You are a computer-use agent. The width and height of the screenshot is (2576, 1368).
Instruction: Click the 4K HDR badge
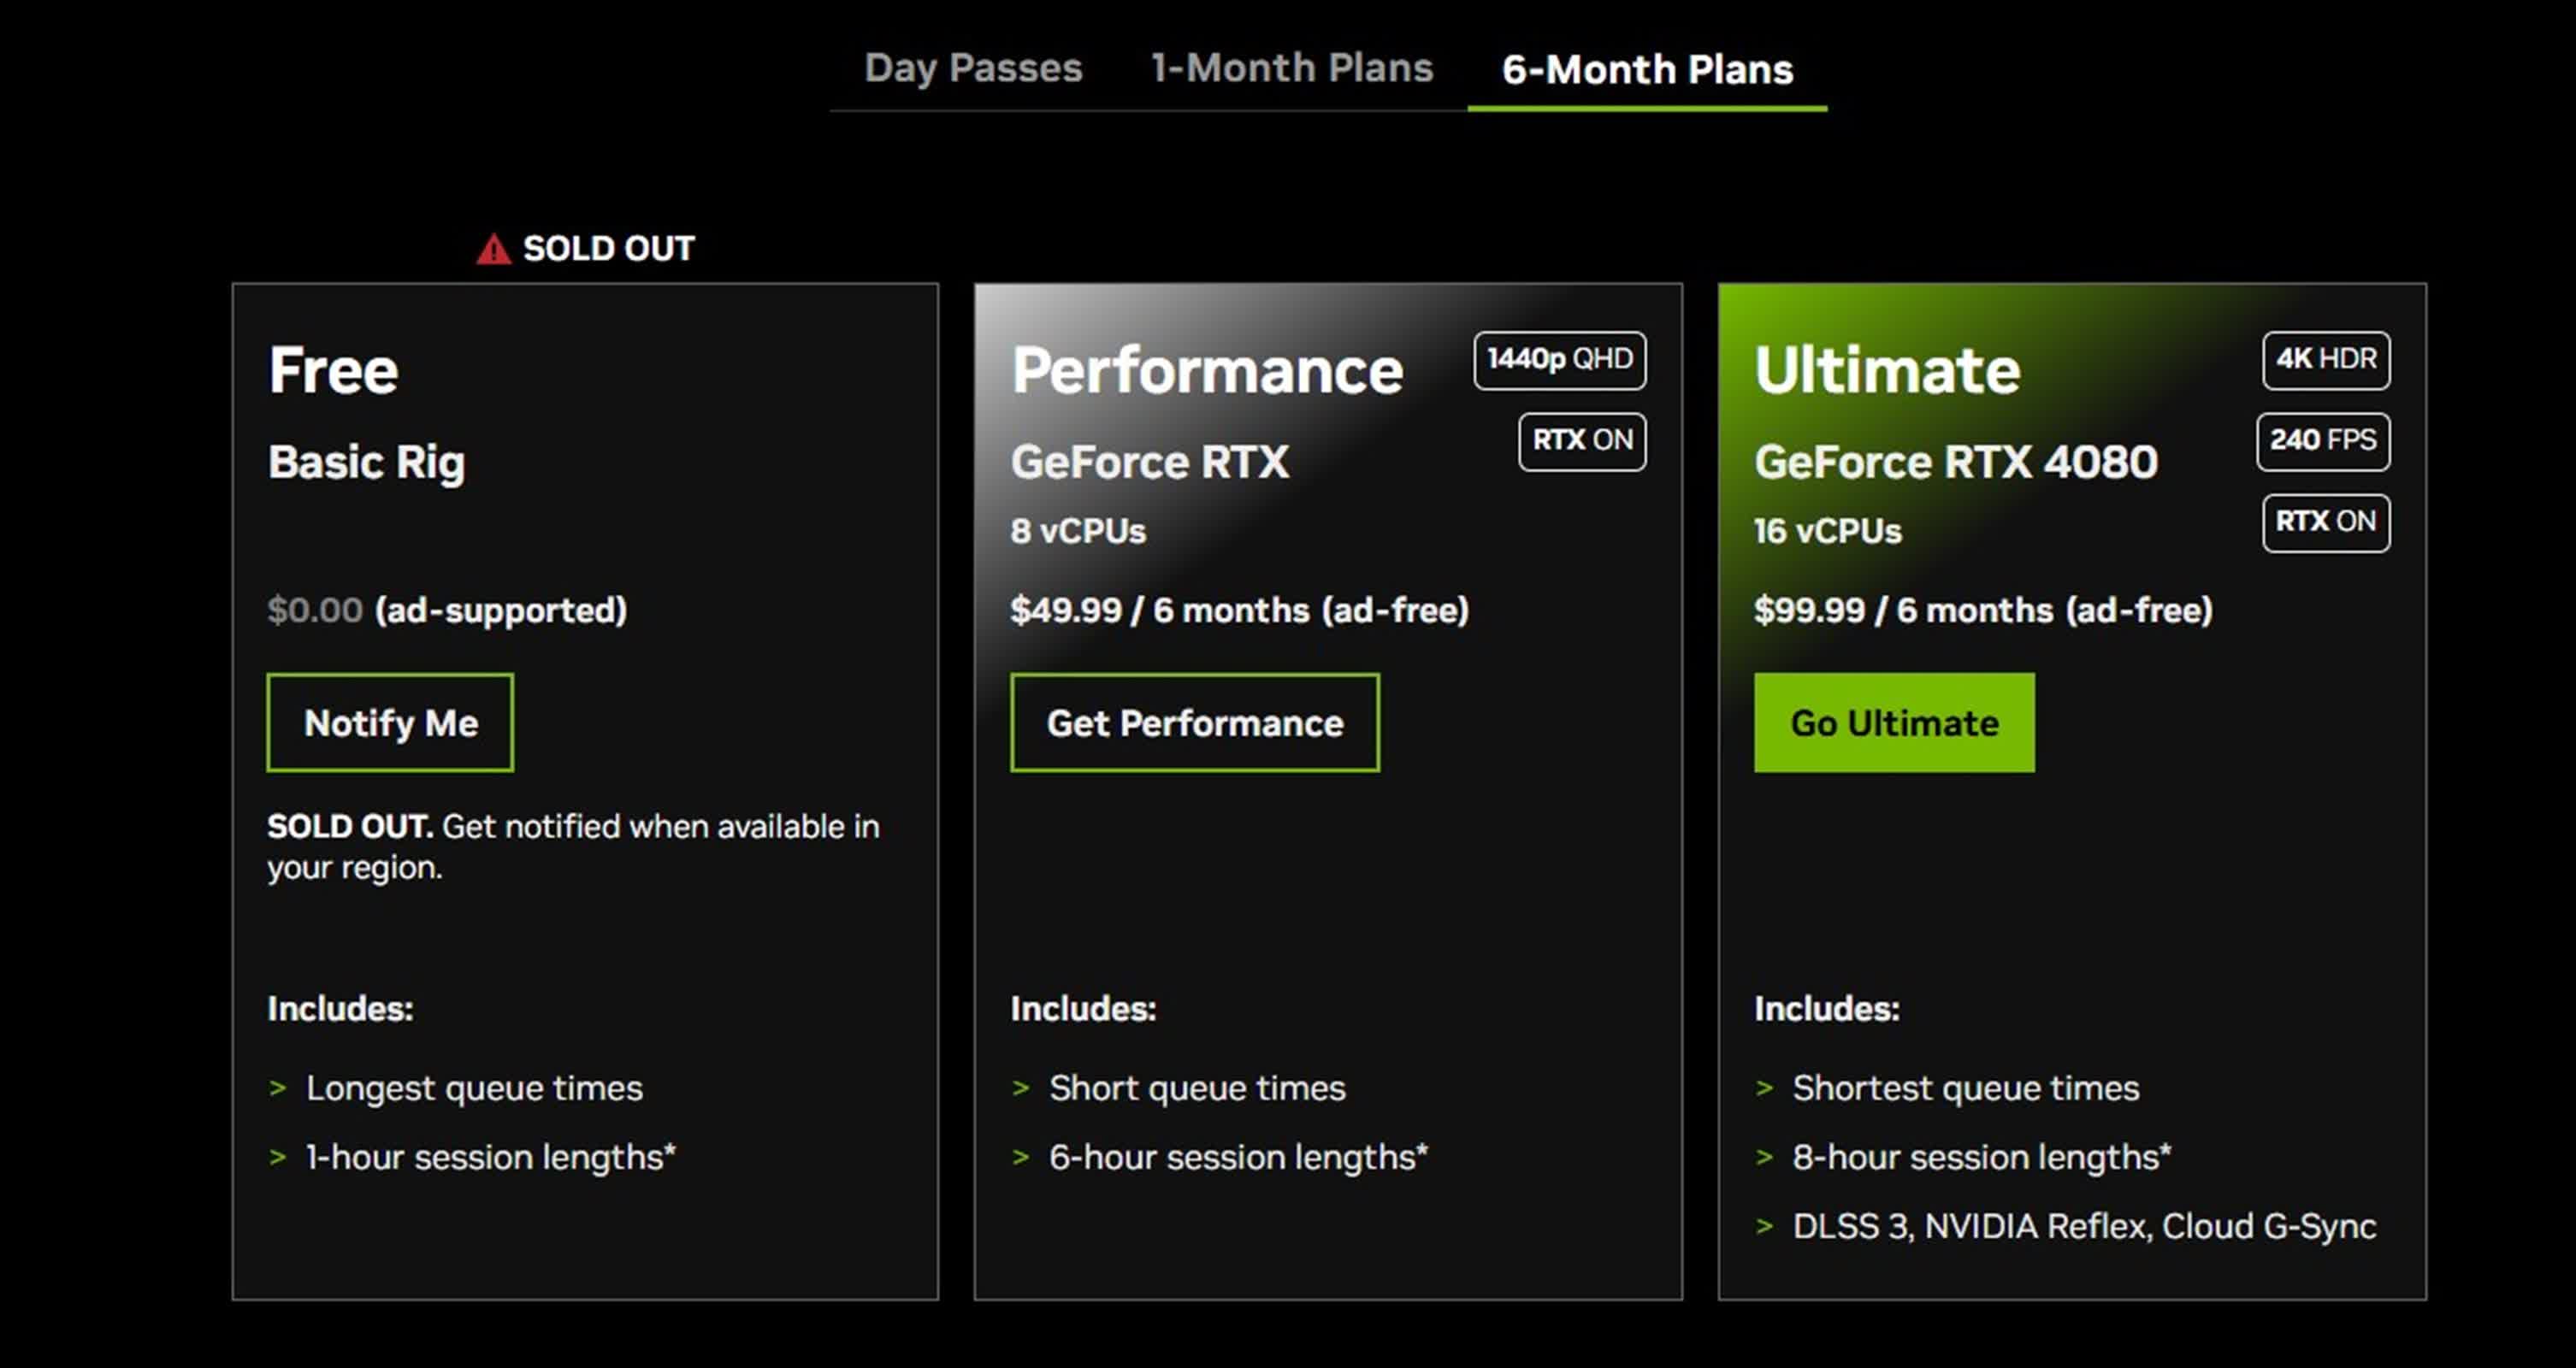(2325, 359)
